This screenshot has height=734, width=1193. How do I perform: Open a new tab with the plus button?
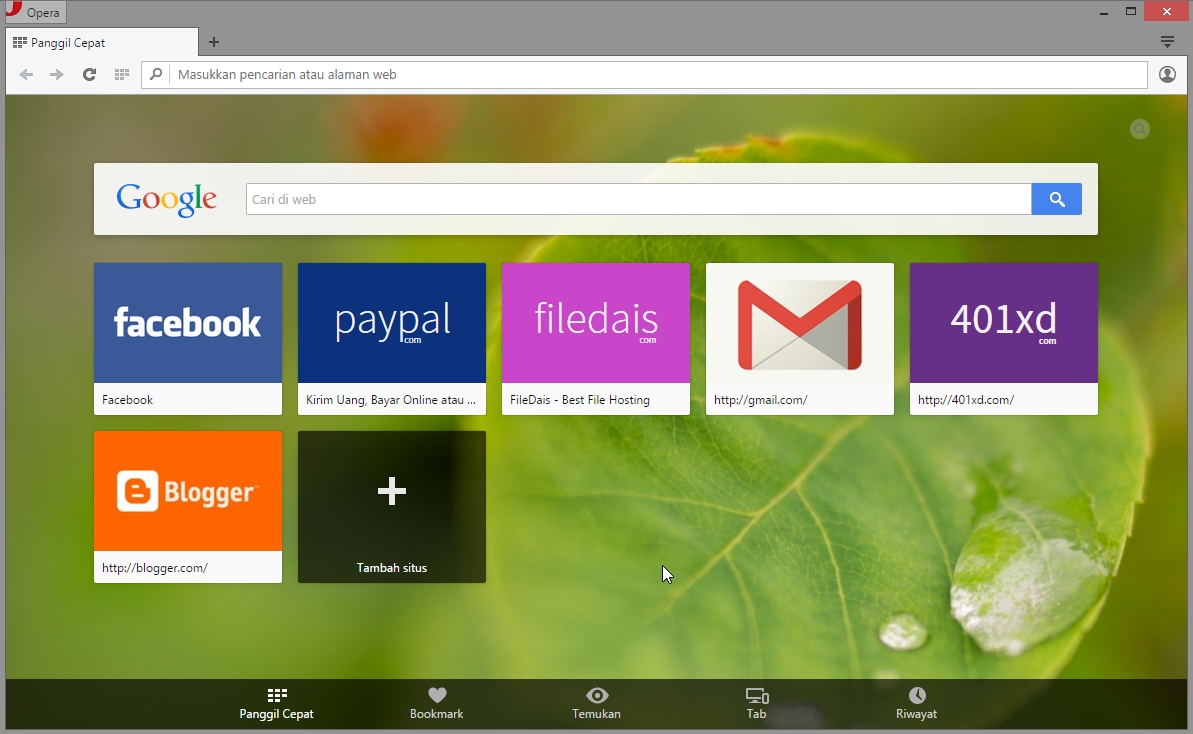pyautogui.click(x=213, y=42)
